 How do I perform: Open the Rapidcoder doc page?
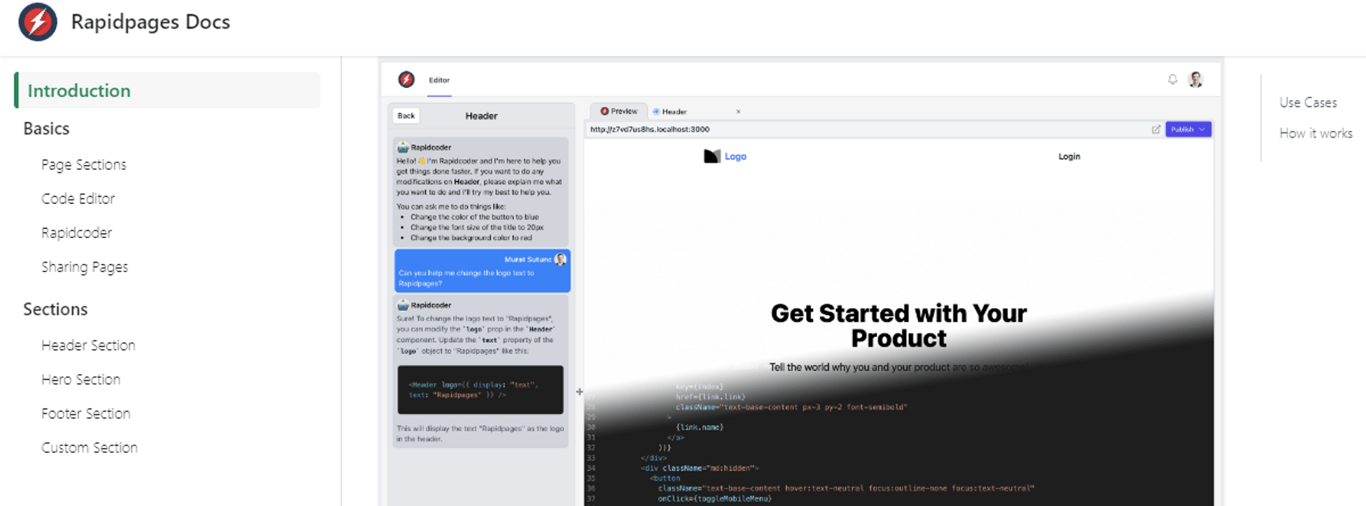[x=76, y=233]
